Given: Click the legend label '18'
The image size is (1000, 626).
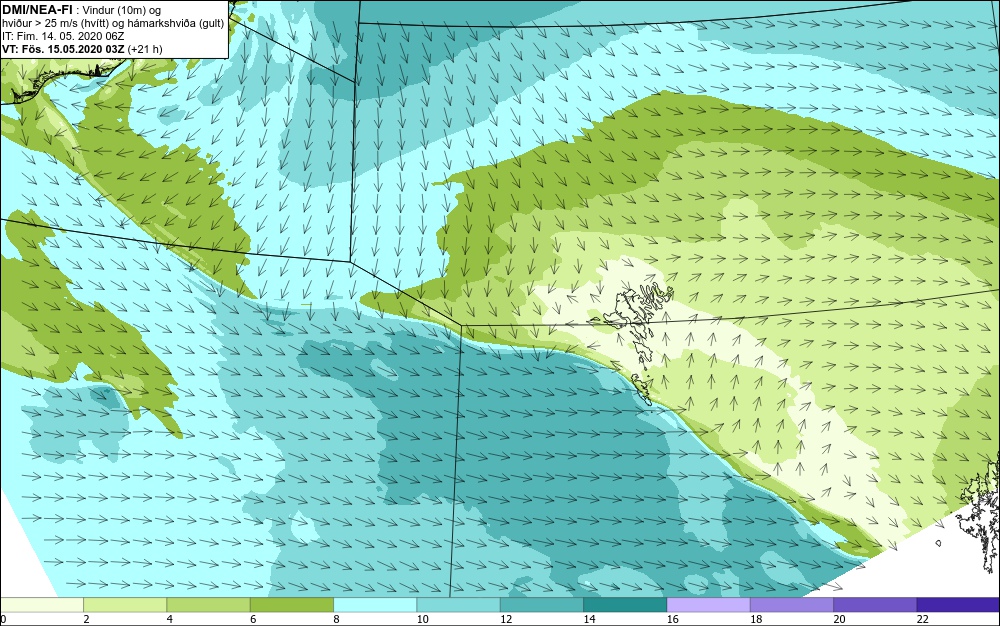Looking at the screenshot, I should pyautogui.click(x=756, y=619).
